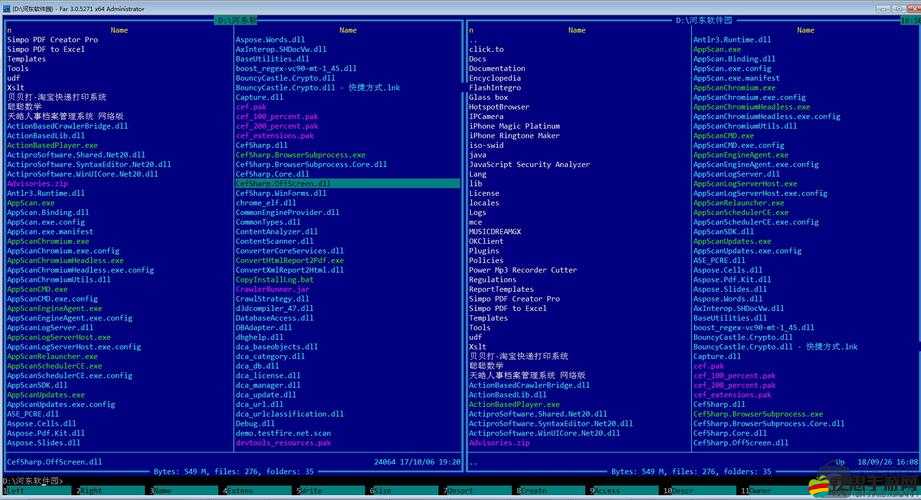Select the License folder

(x=484, y=193)
